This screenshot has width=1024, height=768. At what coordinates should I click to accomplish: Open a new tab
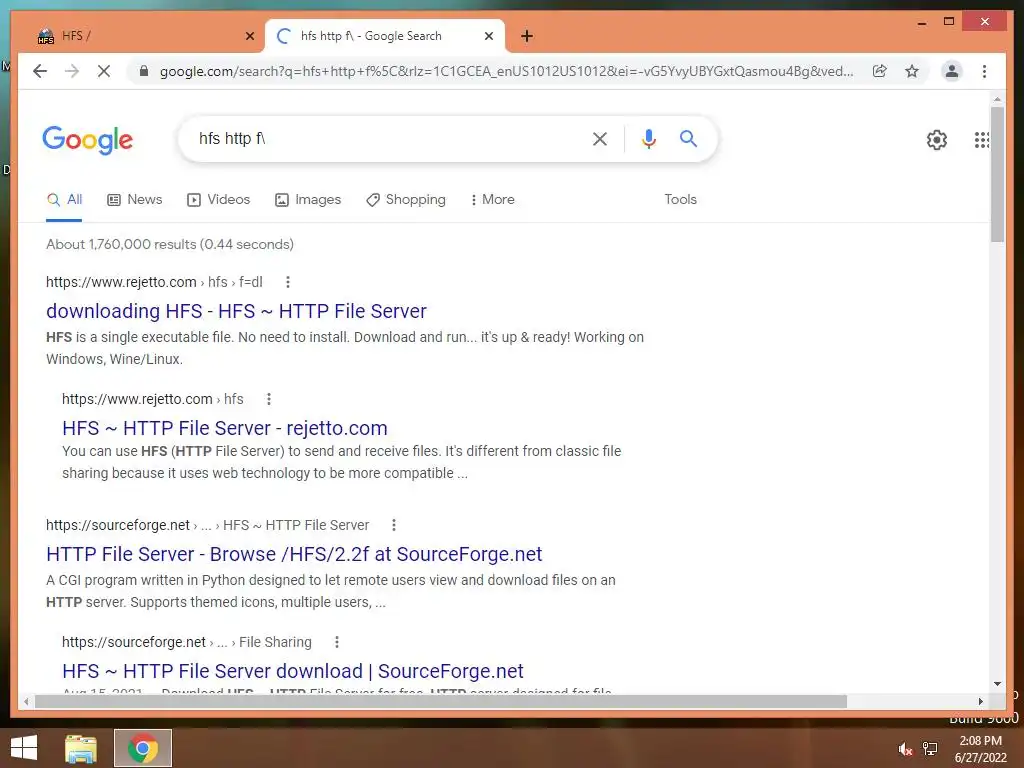527,36
